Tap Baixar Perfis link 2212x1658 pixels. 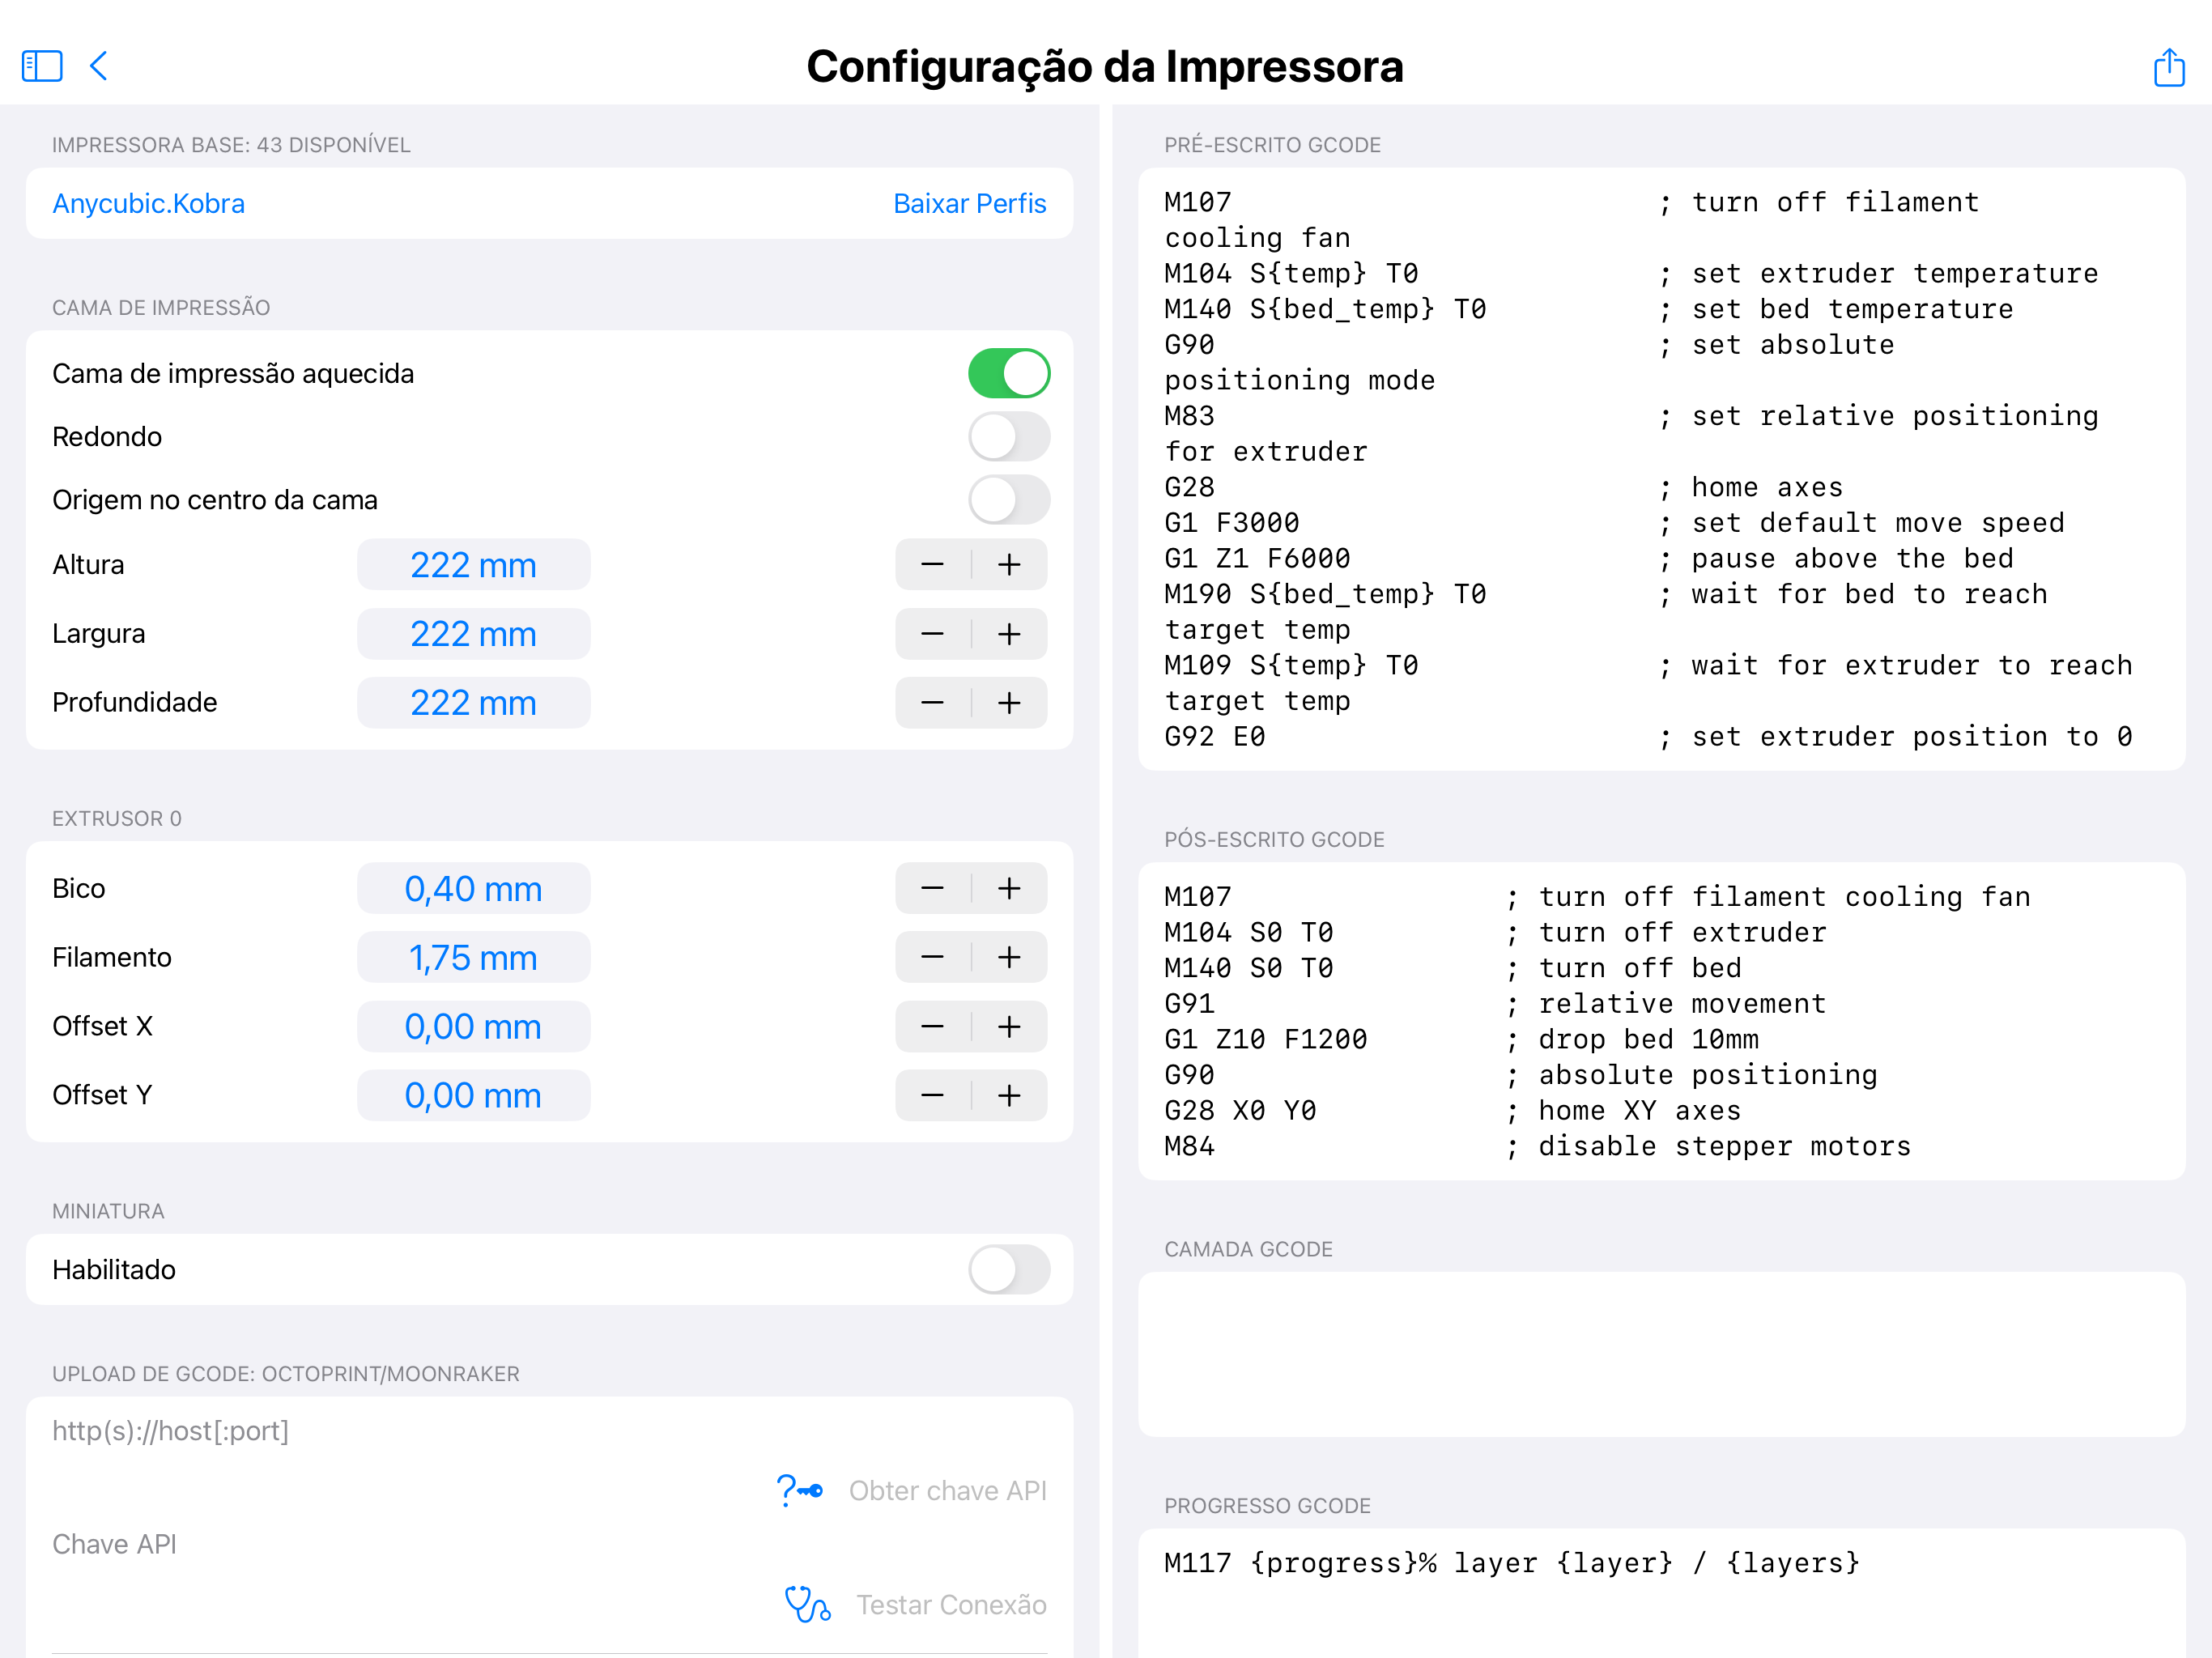tap(969, 204)
